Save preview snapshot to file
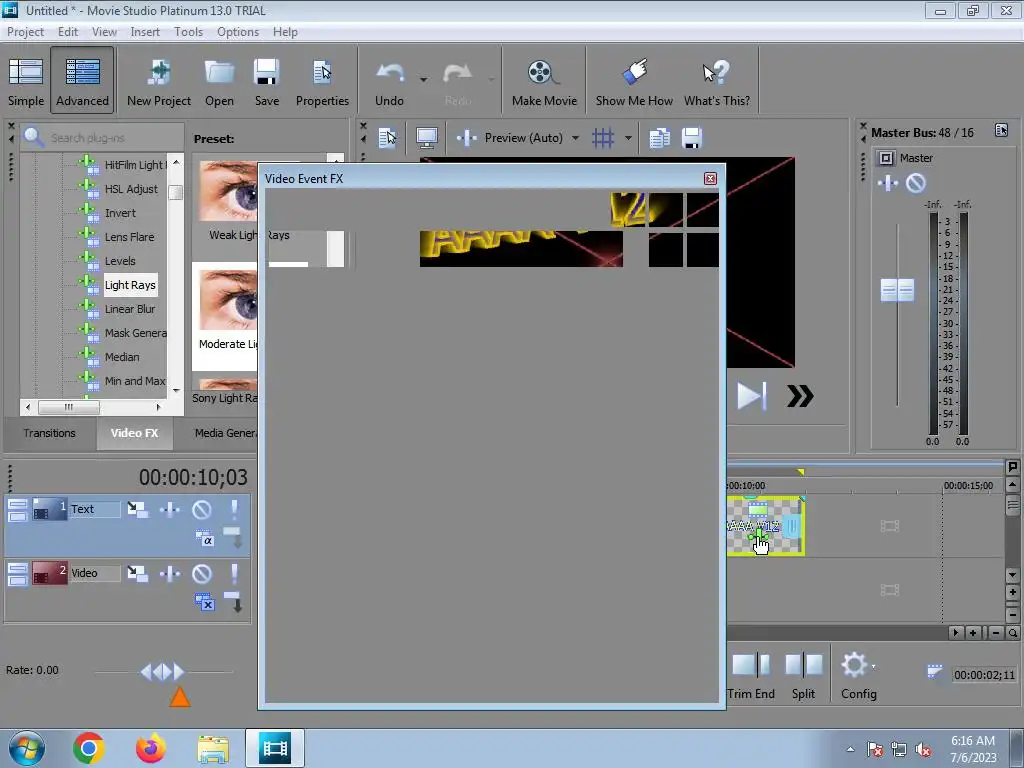This screenshot has height=768, width=1024. coord(692,138)
